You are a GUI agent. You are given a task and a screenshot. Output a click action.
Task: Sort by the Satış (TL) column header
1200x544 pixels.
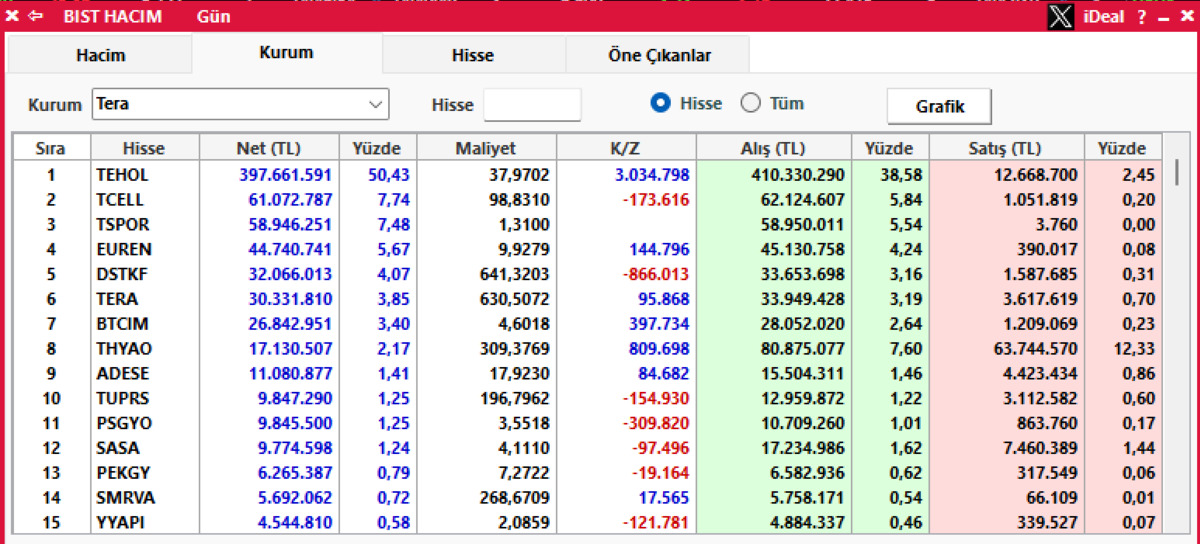[1006, 148]
